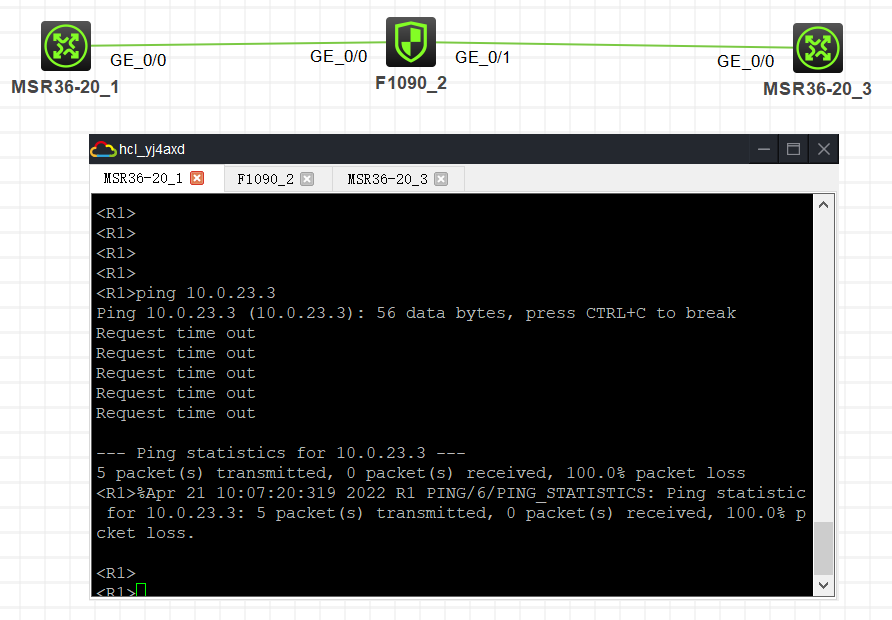Image resolution: width=892 pixels, height=620 pixels.
Task: Select the F1090_2 firewall icon
Action: click(411, 42)
